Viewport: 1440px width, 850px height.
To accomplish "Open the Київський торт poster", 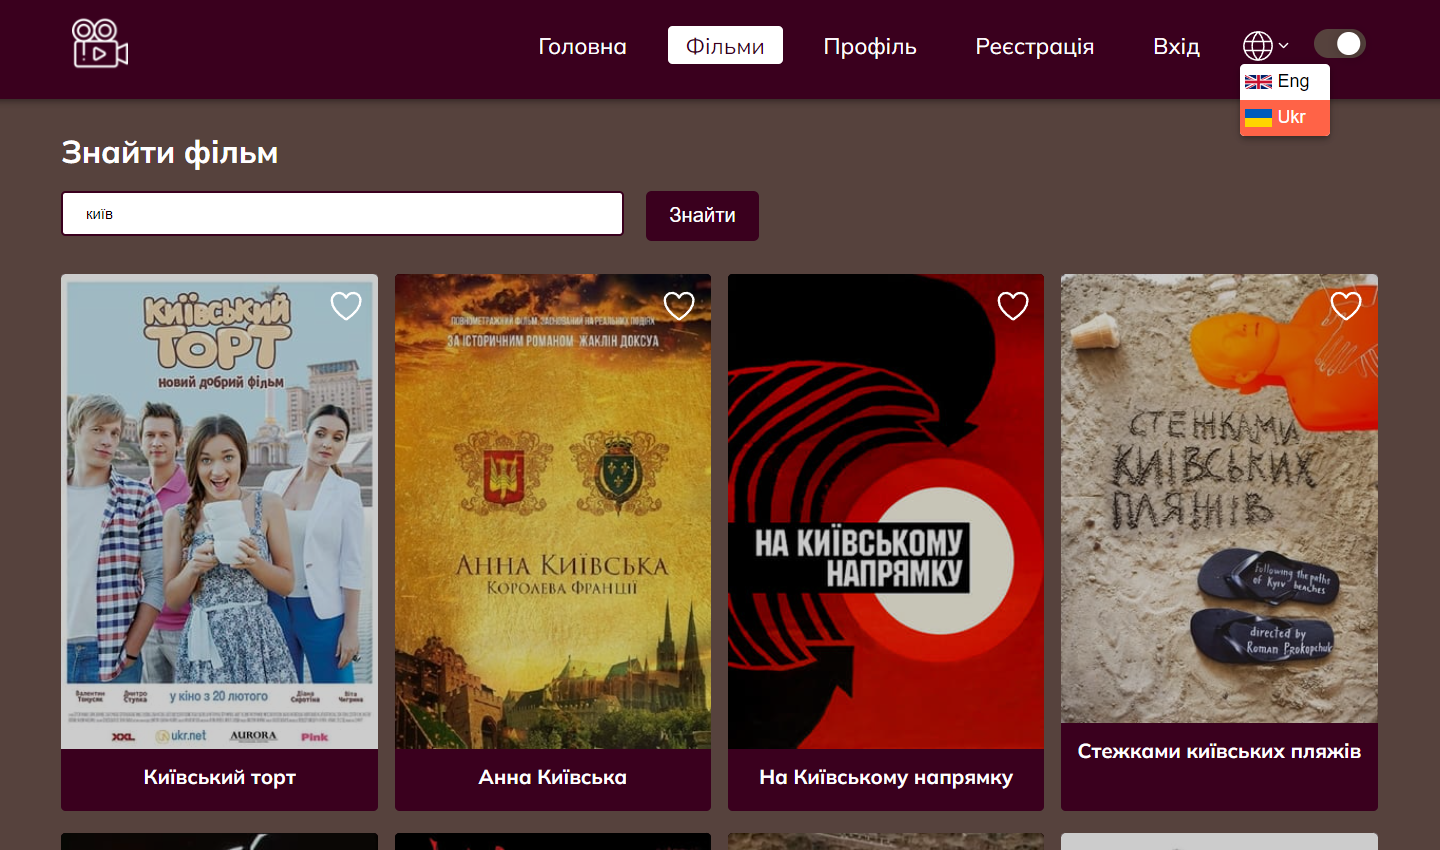I will click(x=220, y=512).
